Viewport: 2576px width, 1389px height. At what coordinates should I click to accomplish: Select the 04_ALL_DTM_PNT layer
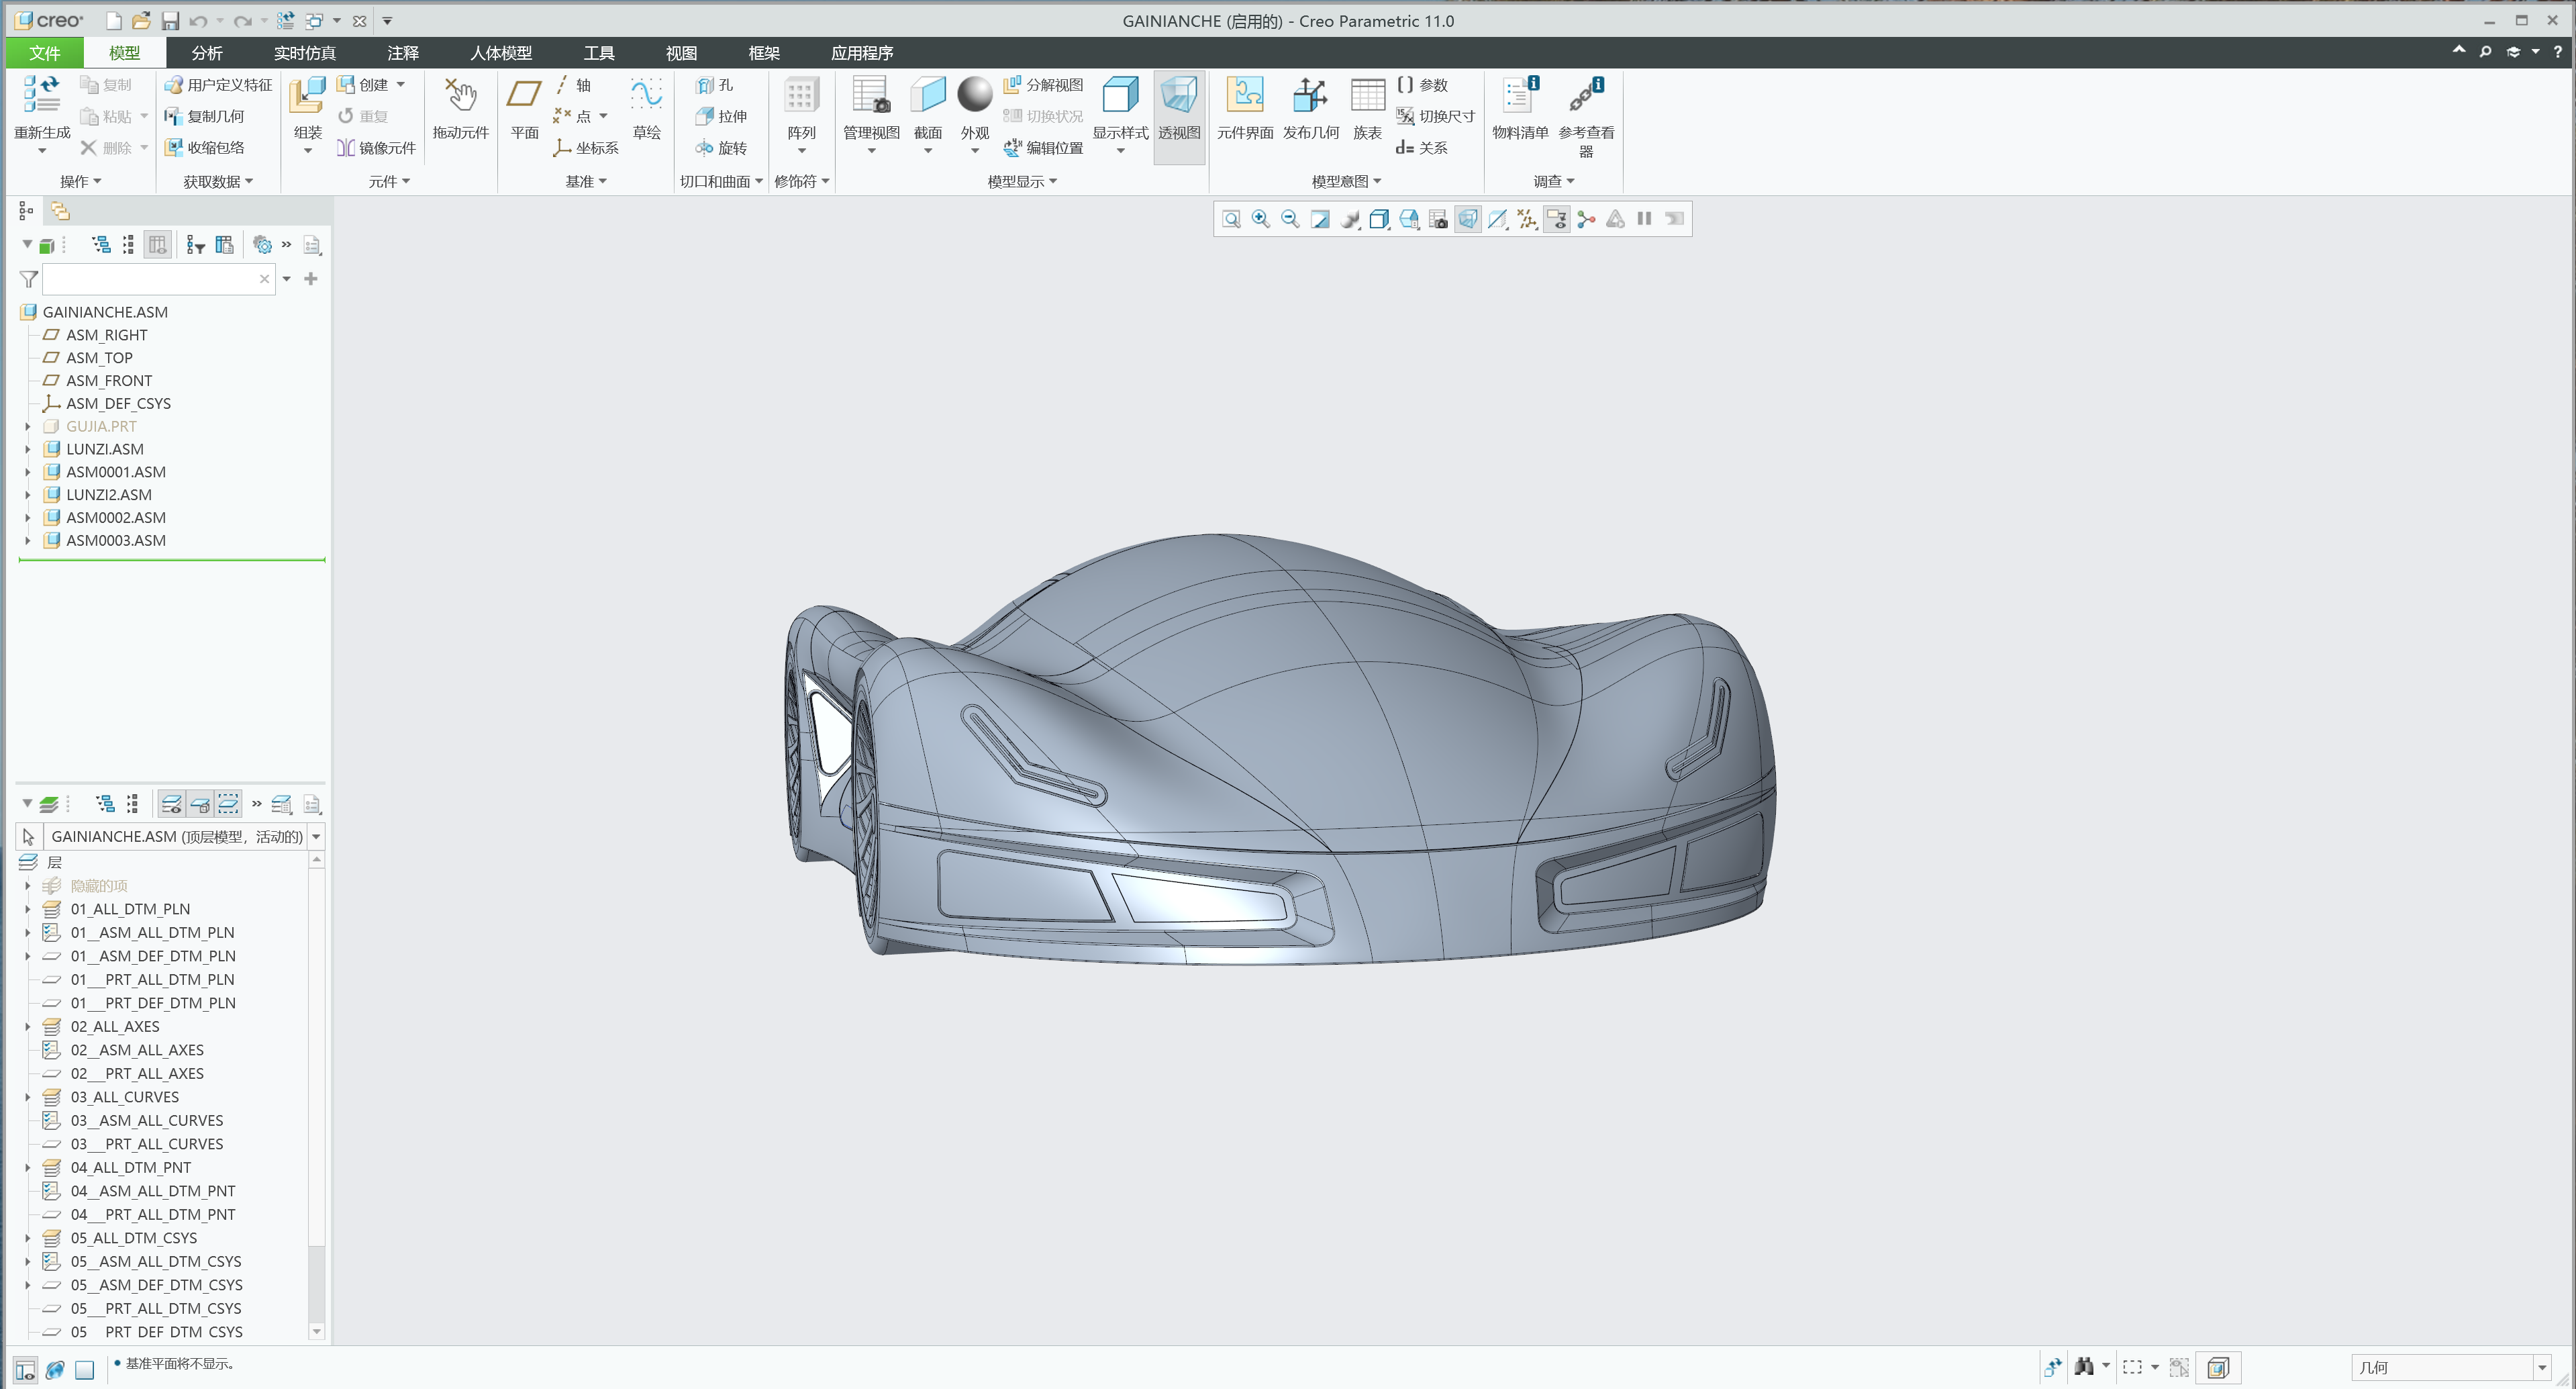pos(132,1167)
